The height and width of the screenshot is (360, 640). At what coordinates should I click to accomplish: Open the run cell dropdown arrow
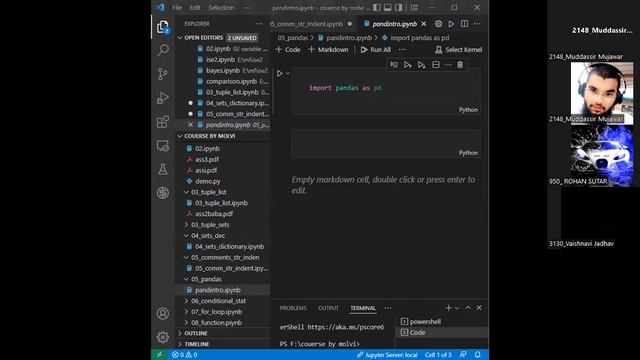click(288, 74)
